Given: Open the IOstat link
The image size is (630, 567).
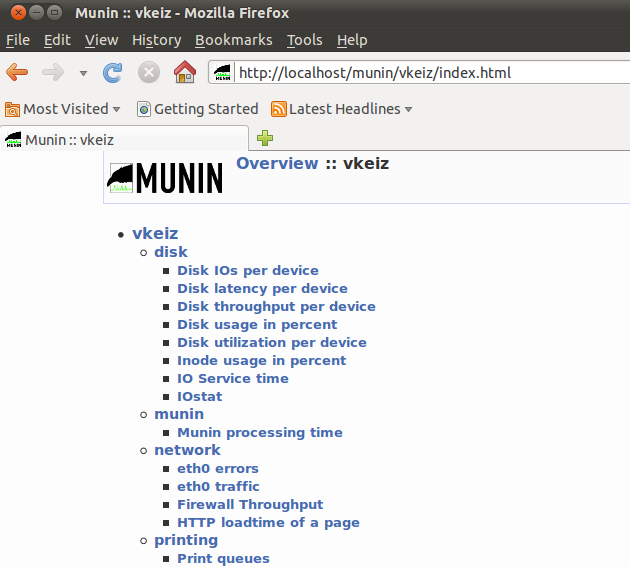Looking at the screenshot, I should click(200, 397).
